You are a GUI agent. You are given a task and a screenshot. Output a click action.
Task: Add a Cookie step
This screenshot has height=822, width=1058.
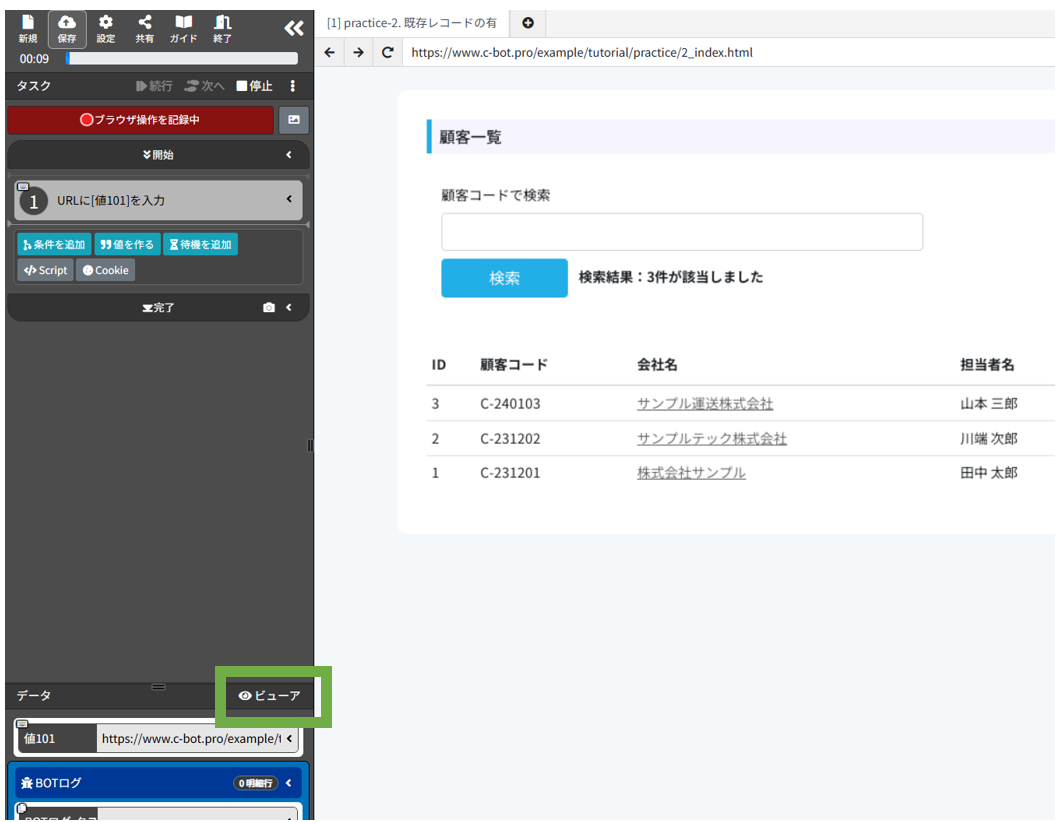[105, 270]
